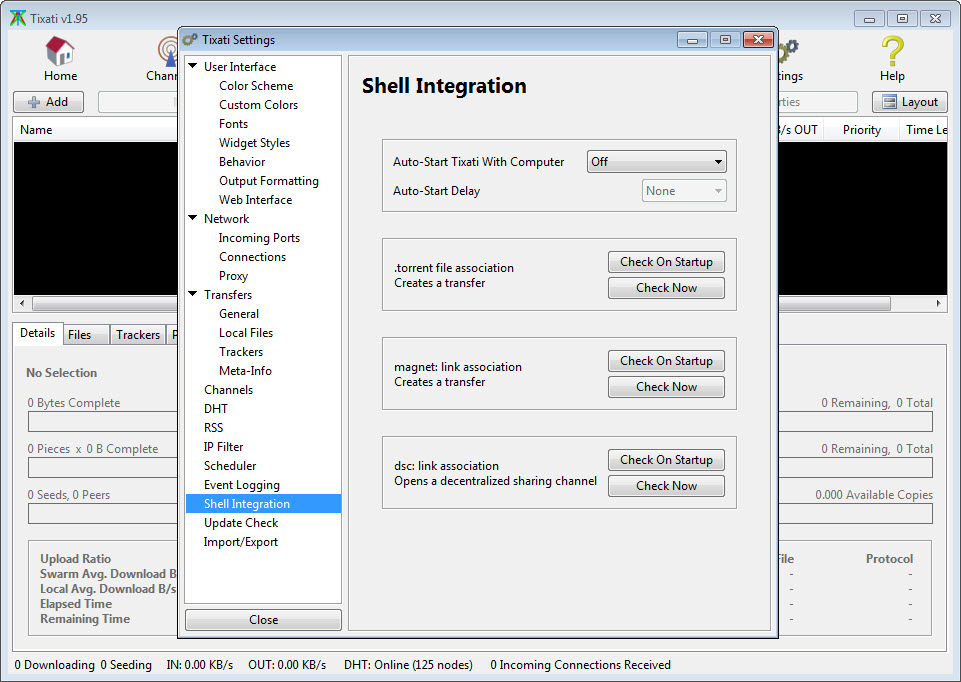The width and height of the screenshot is (961, 682).
Task: Click Check Now for .torrent file association
Action: 666,287
